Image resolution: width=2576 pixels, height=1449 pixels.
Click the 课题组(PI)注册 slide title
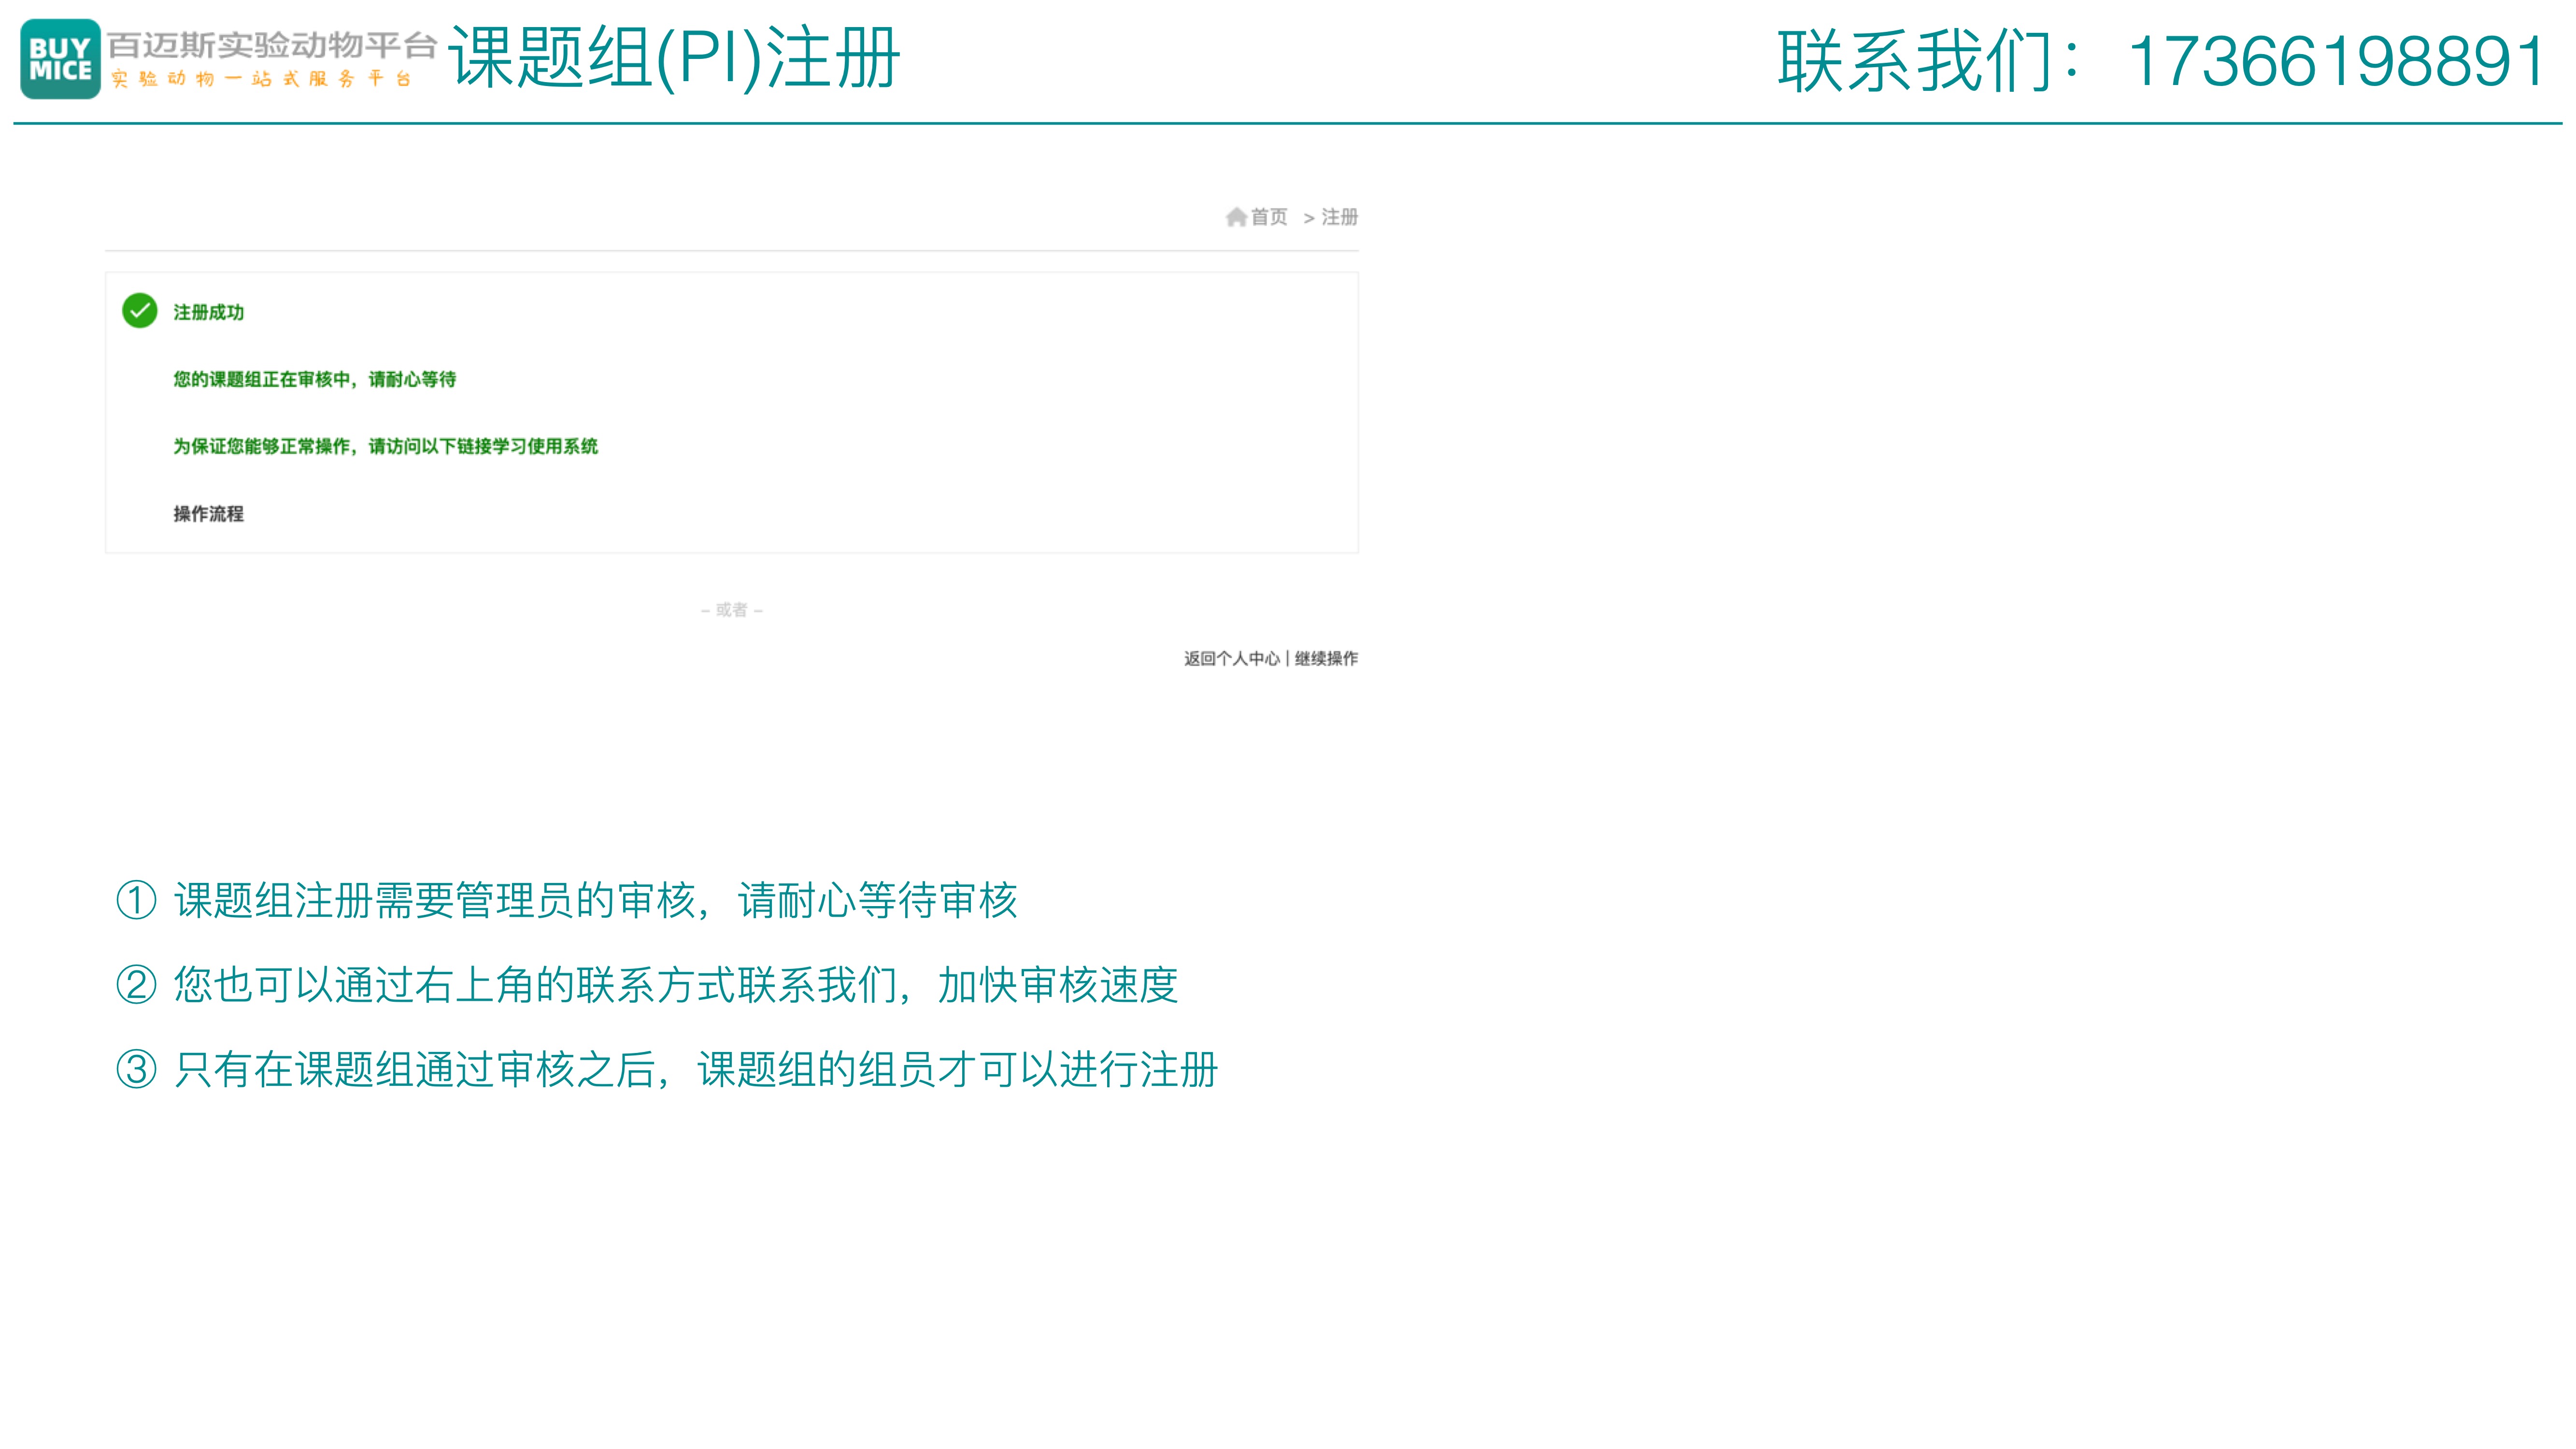[x=675, y=58]
